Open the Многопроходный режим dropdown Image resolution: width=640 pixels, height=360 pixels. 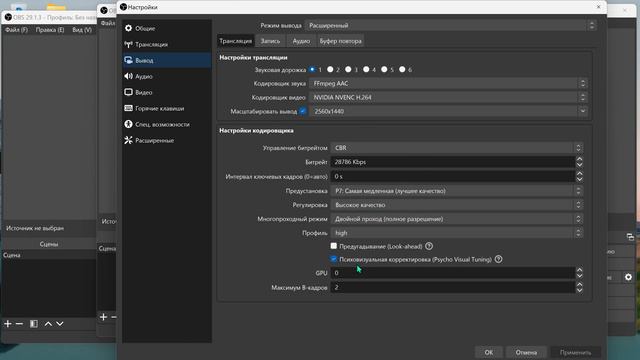pyautogui.click(x=457, y=219)
